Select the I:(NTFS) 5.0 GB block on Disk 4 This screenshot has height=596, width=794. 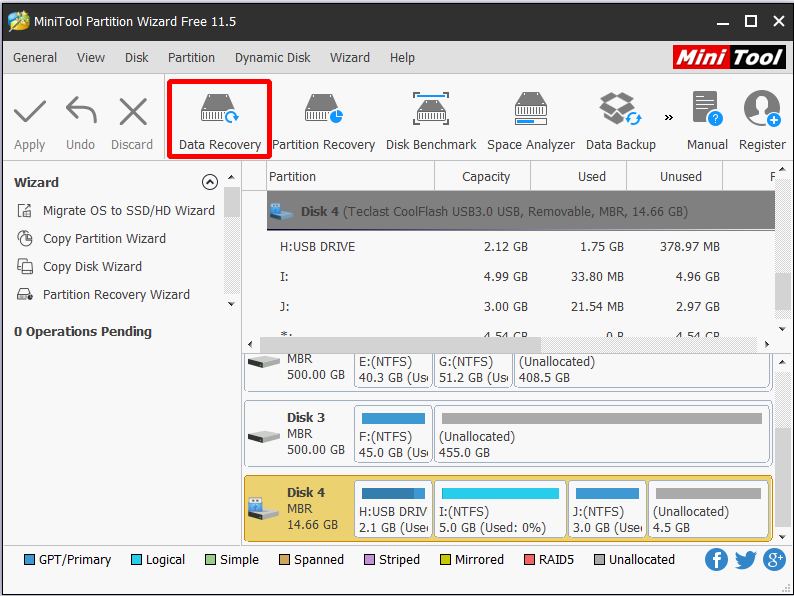(x=500, y=508)
